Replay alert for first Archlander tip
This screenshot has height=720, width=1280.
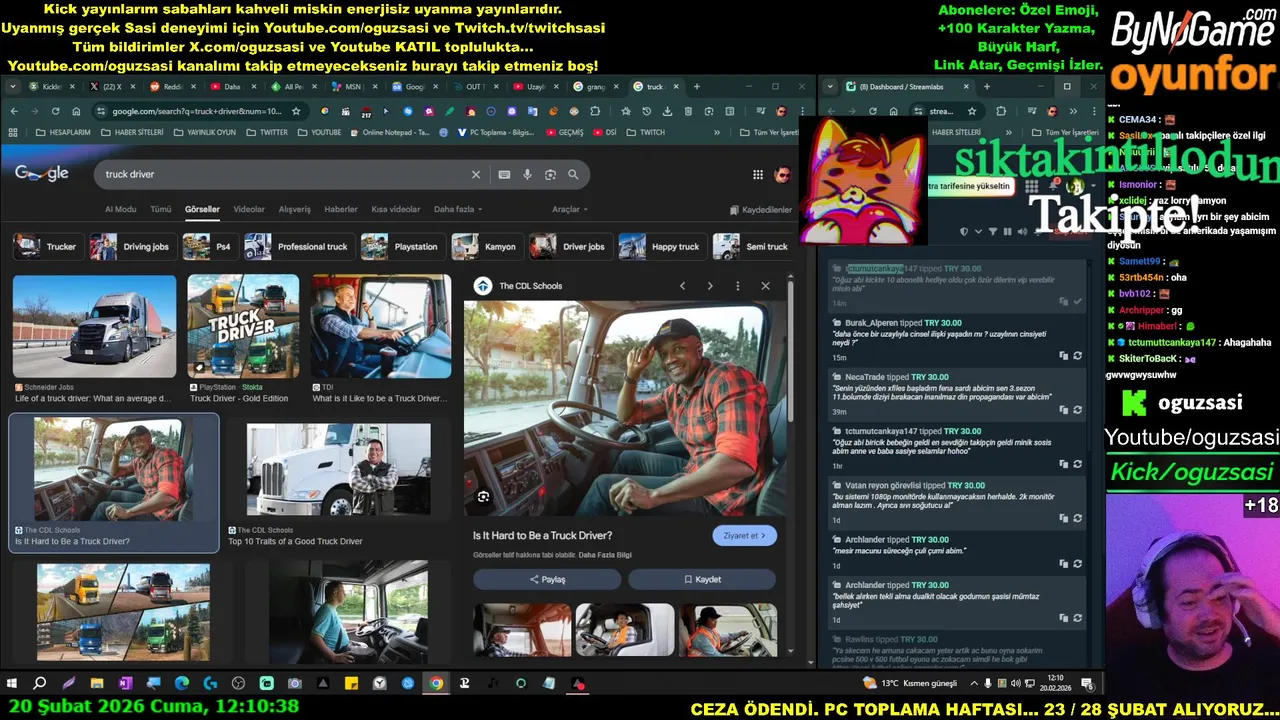click(1077, 563)
